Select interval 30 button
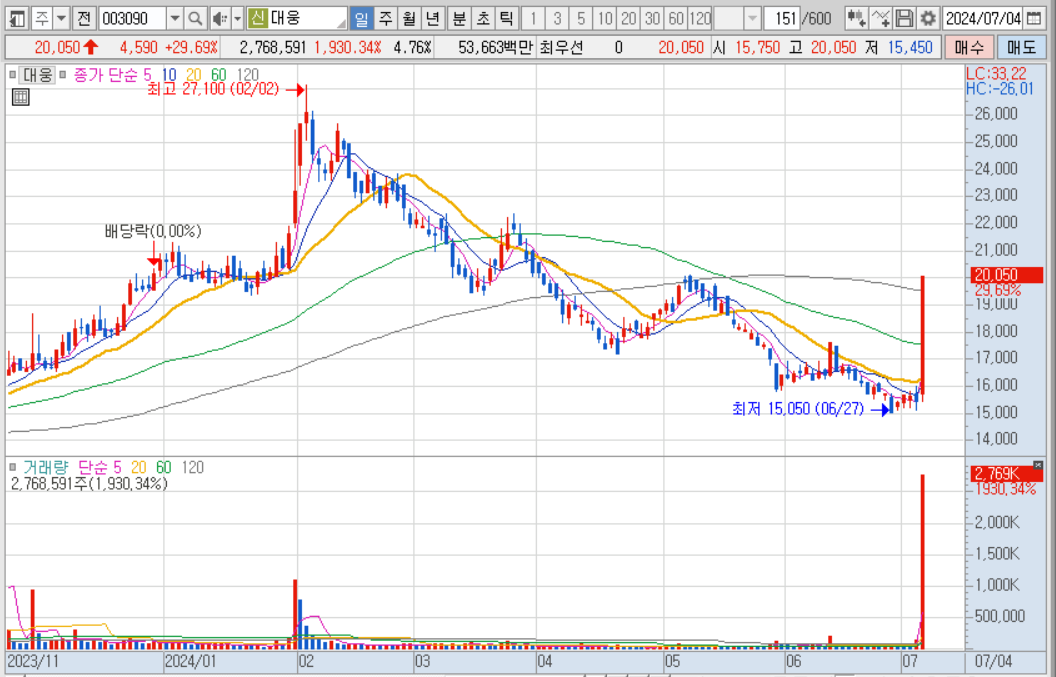Image resolution: width=1056 pixels, height=677 pixels. (x=652, y=18)
